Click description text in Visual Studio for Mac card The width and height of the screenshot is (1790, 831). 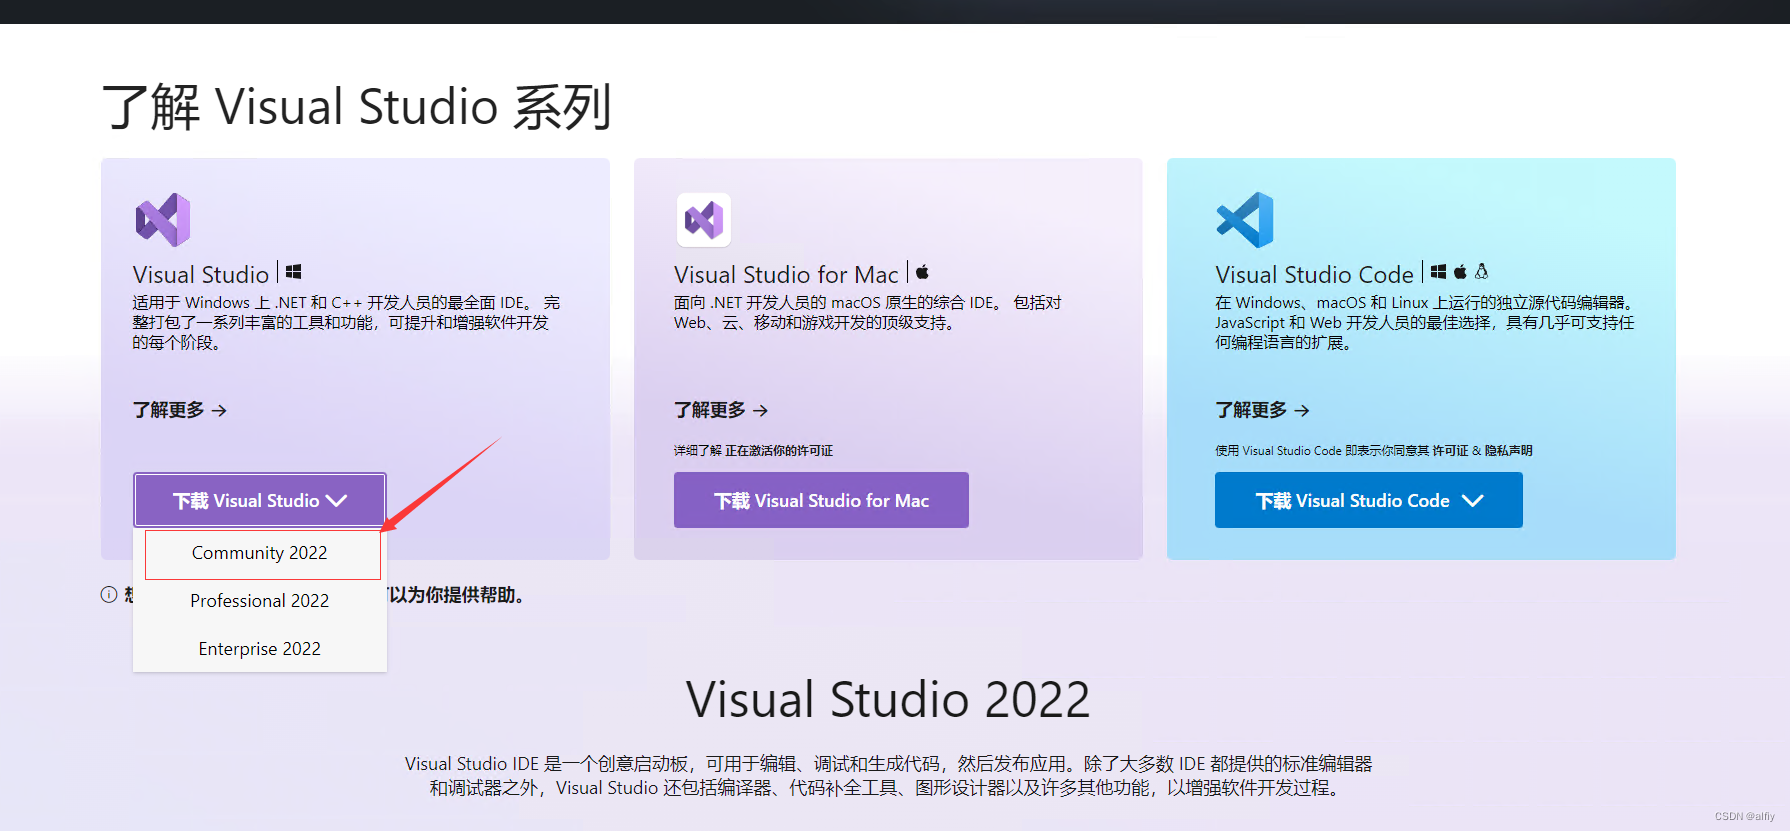[x=867, y=313]
